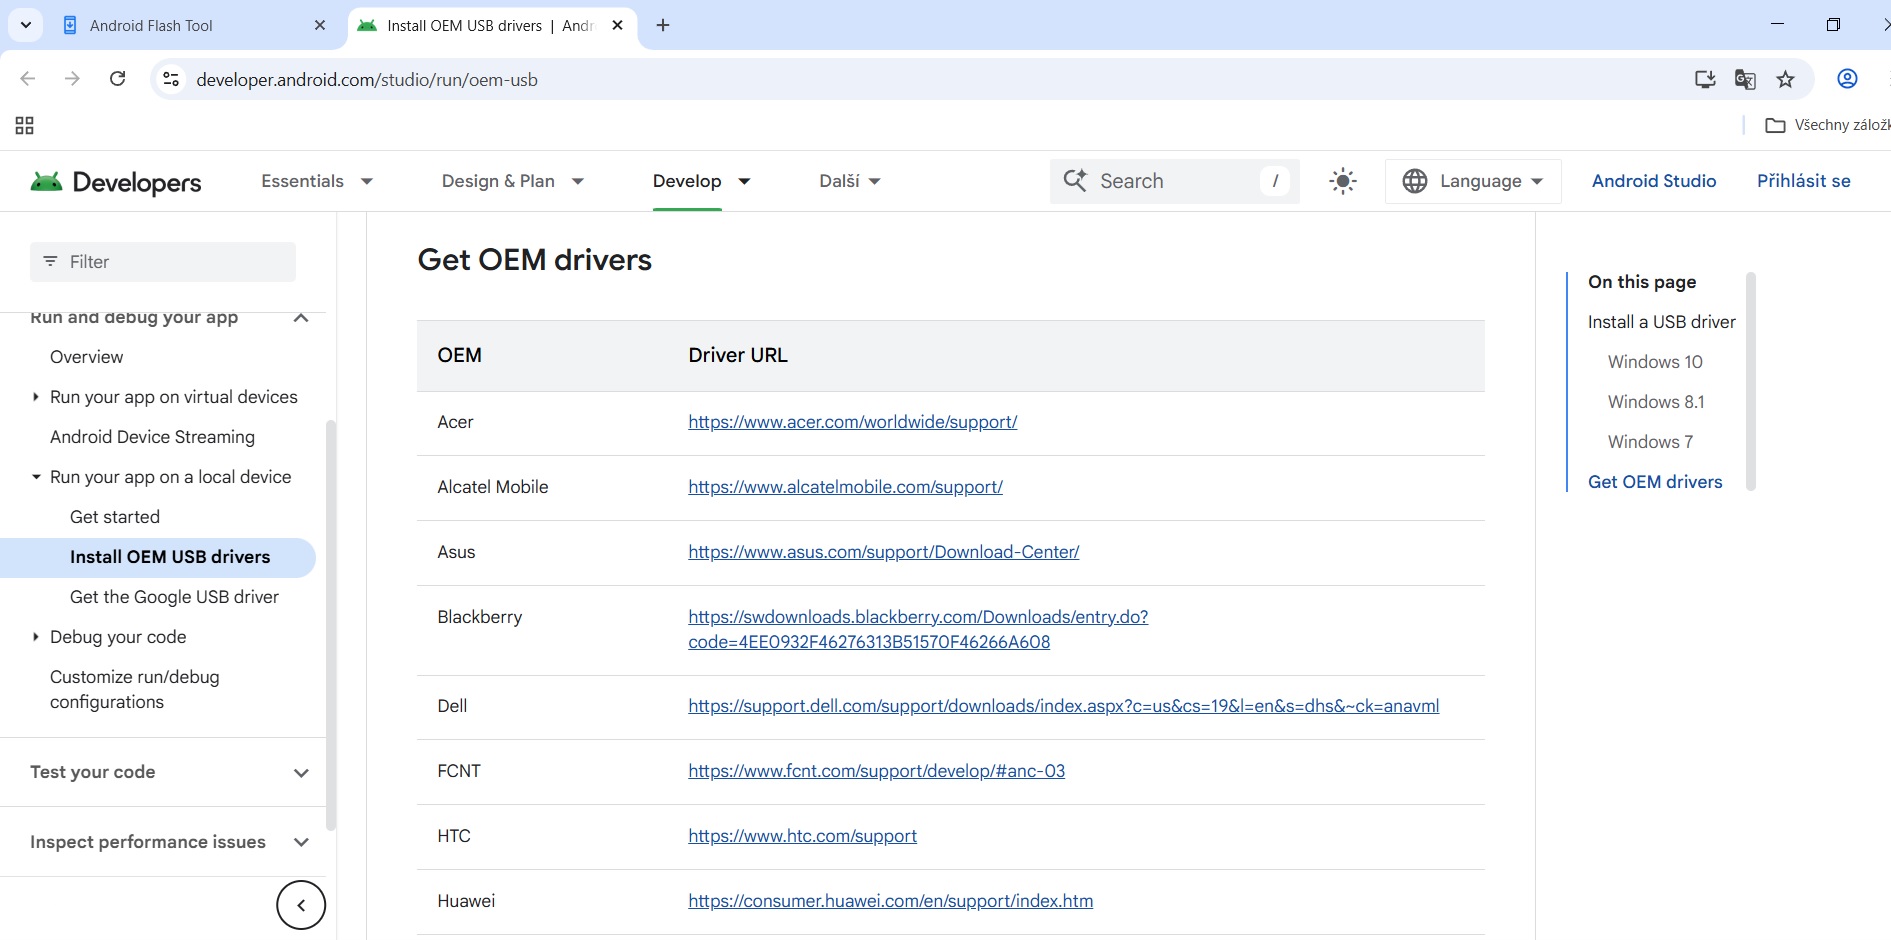Open the Alcatel Mobile support link

click(845, 487)
